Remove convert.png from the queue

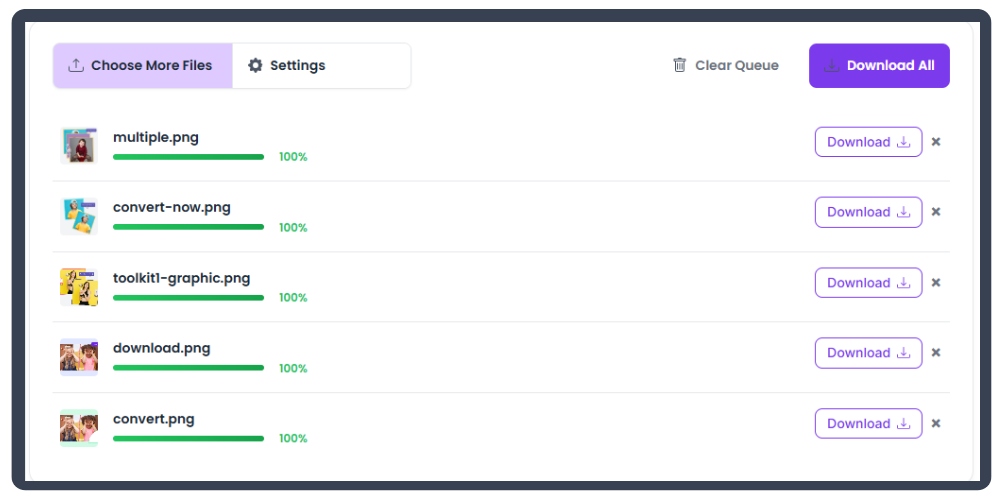(x=936, y=424)
